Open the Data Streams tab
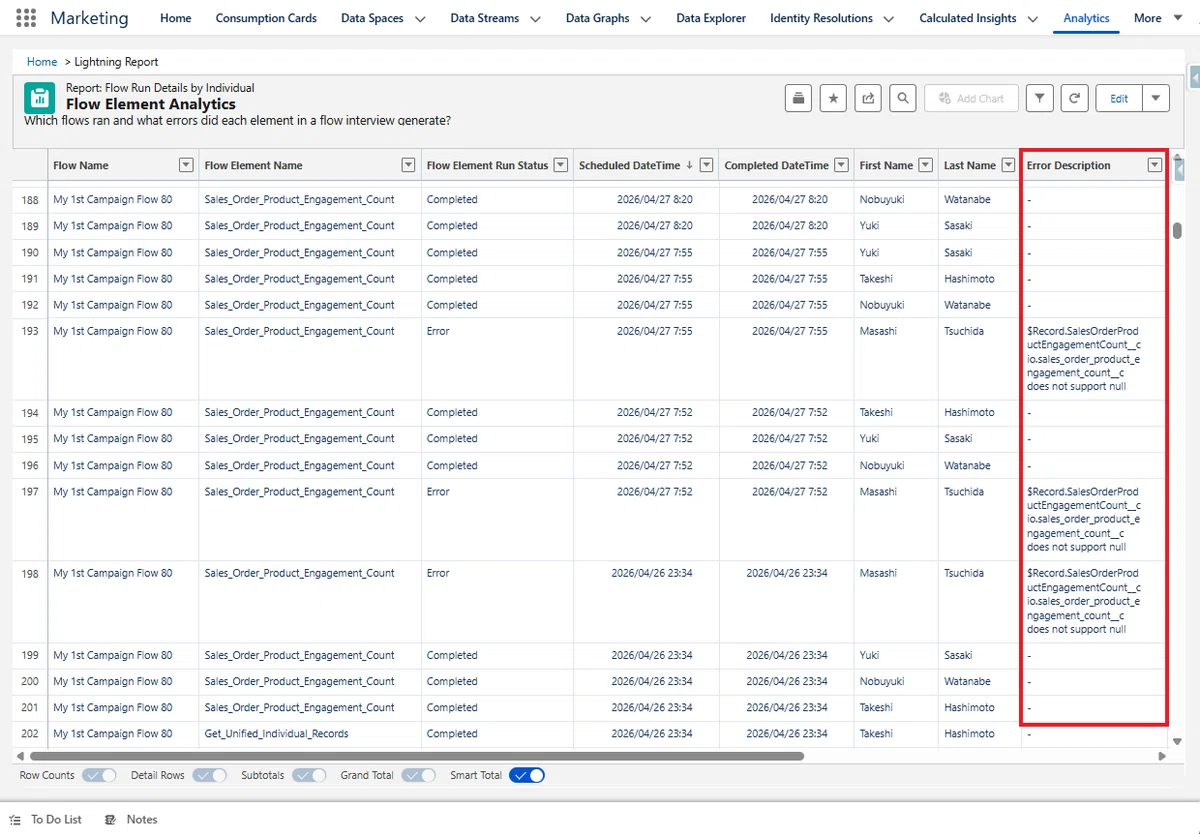The height and width of the screenshot is (834, 1200). pos(484,18)
